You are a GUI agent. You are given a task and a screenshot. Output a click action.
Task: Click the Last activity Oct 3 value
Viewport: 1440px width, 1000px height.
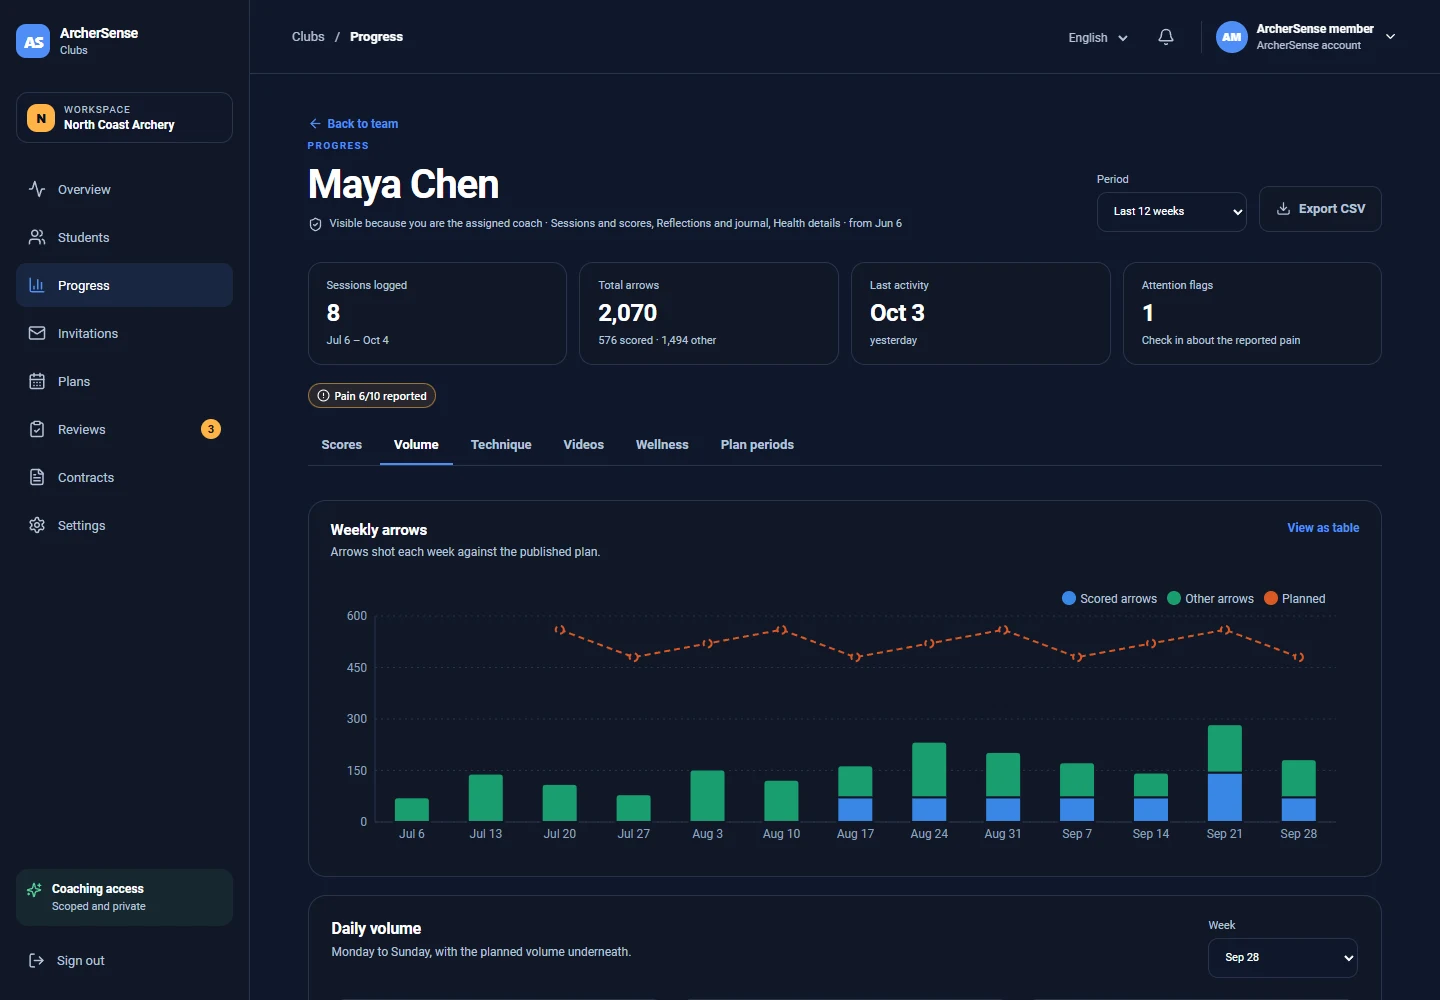coord(897,313)
